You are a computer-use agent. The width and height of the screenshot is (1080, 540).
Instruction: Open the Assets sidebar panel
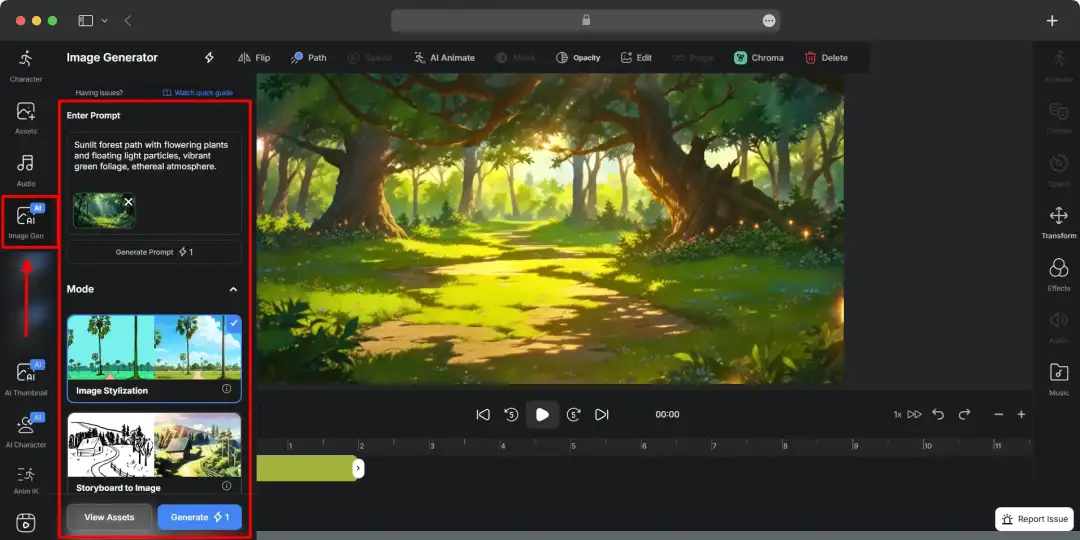tap(25, 118)
